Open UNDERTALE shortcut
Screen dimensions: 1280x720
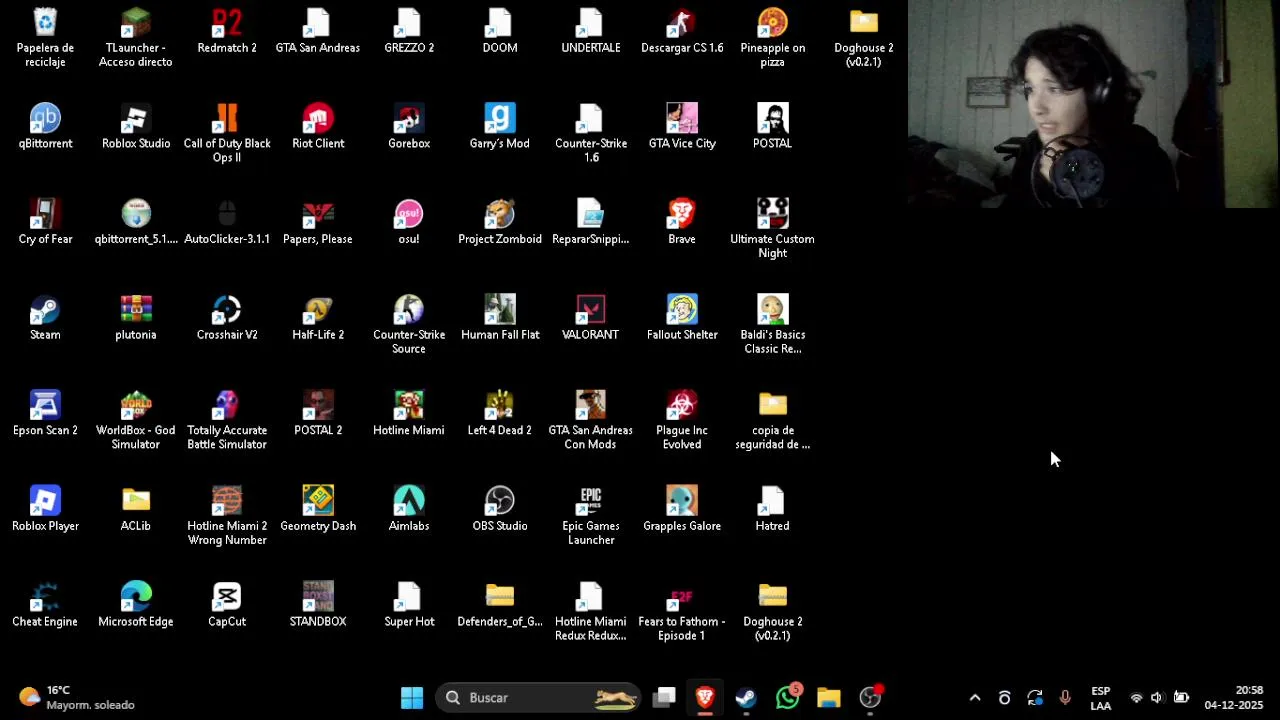591,31
